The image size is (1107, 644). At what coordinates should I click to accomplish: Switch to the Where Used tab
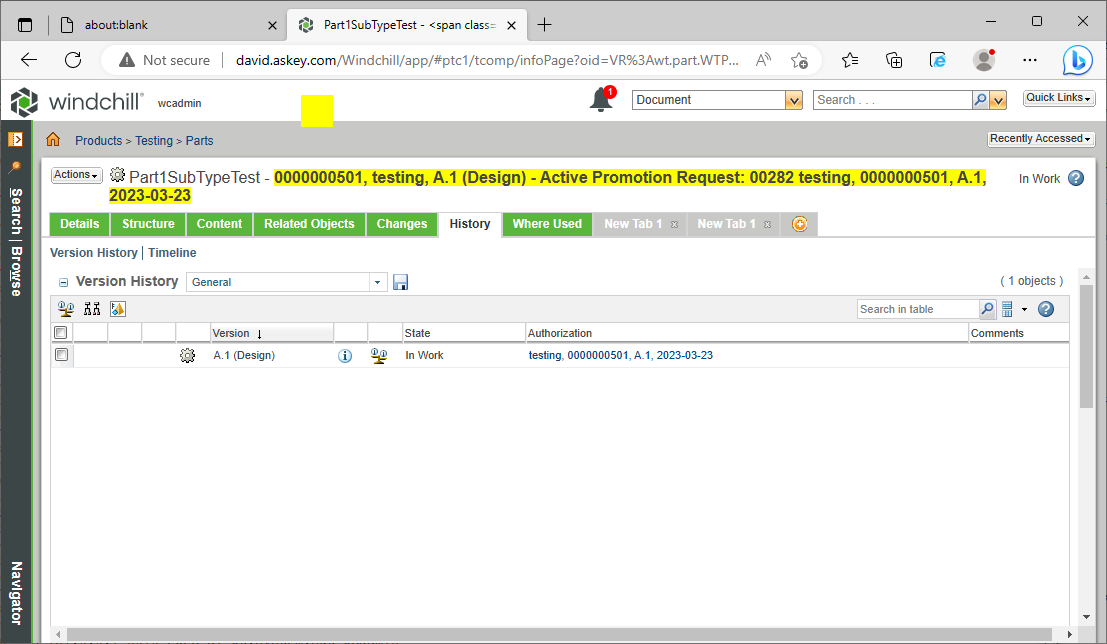[x=547, y=224]
